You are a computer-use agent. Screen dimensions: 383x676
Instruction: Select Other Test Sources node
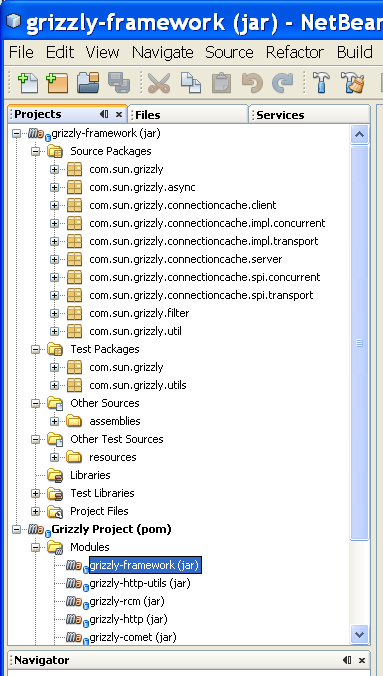tap(116, 439)
